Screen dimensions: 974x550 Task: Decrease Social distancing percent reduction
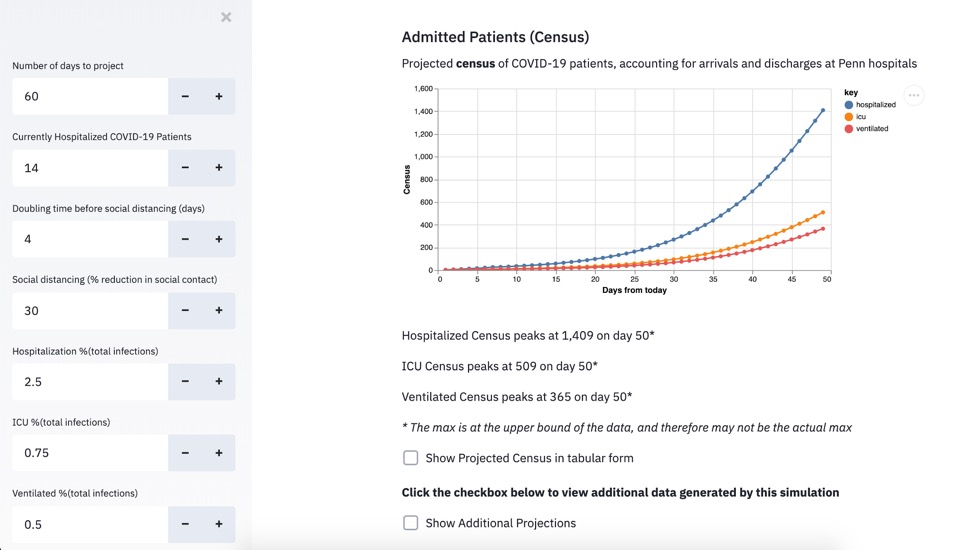pyautogui.click(x=185, y=311)
